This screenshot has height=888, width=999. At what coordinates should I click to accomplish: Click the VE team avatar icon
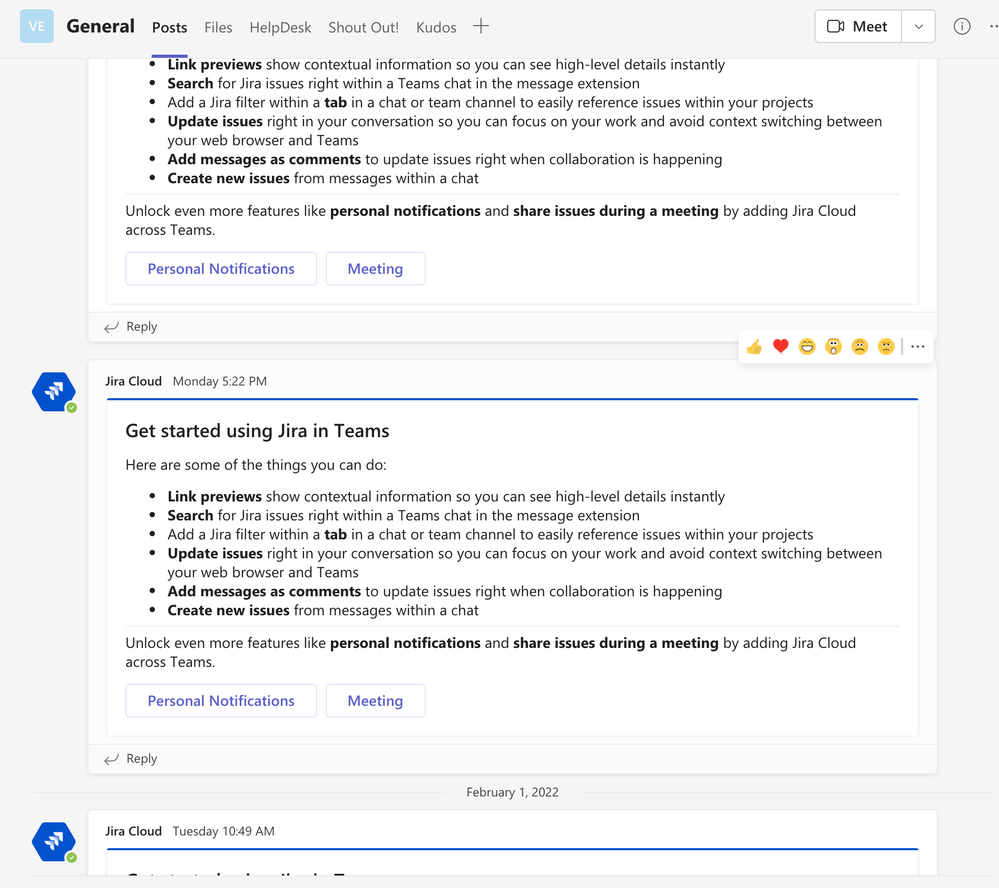[x=37, y=26]
